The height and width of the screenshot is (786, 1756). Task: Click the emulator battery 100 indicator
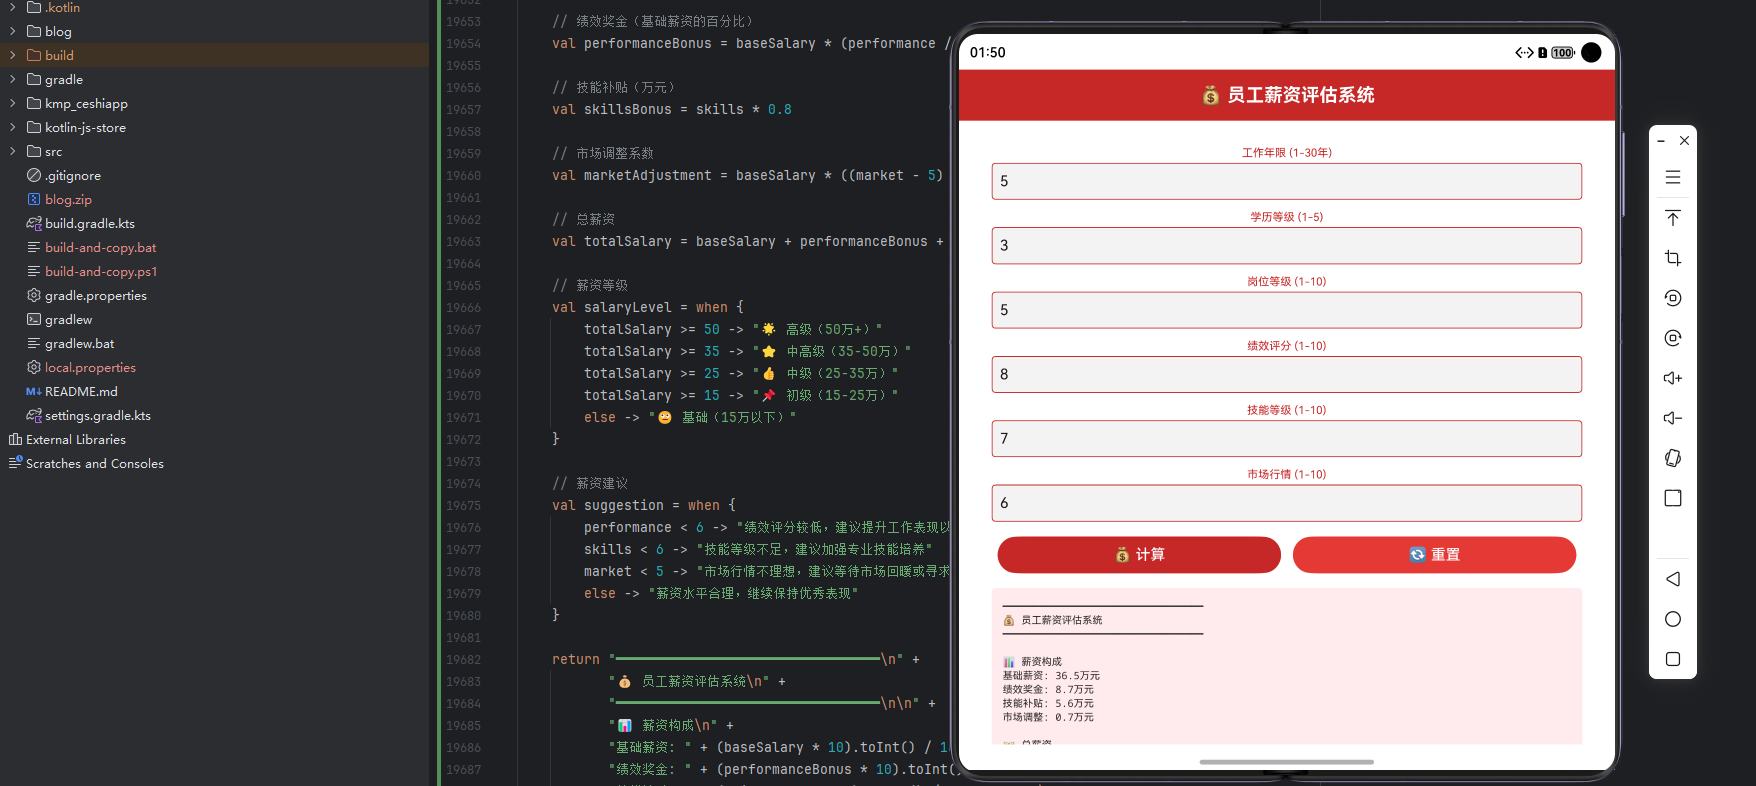pos(1563,53)
